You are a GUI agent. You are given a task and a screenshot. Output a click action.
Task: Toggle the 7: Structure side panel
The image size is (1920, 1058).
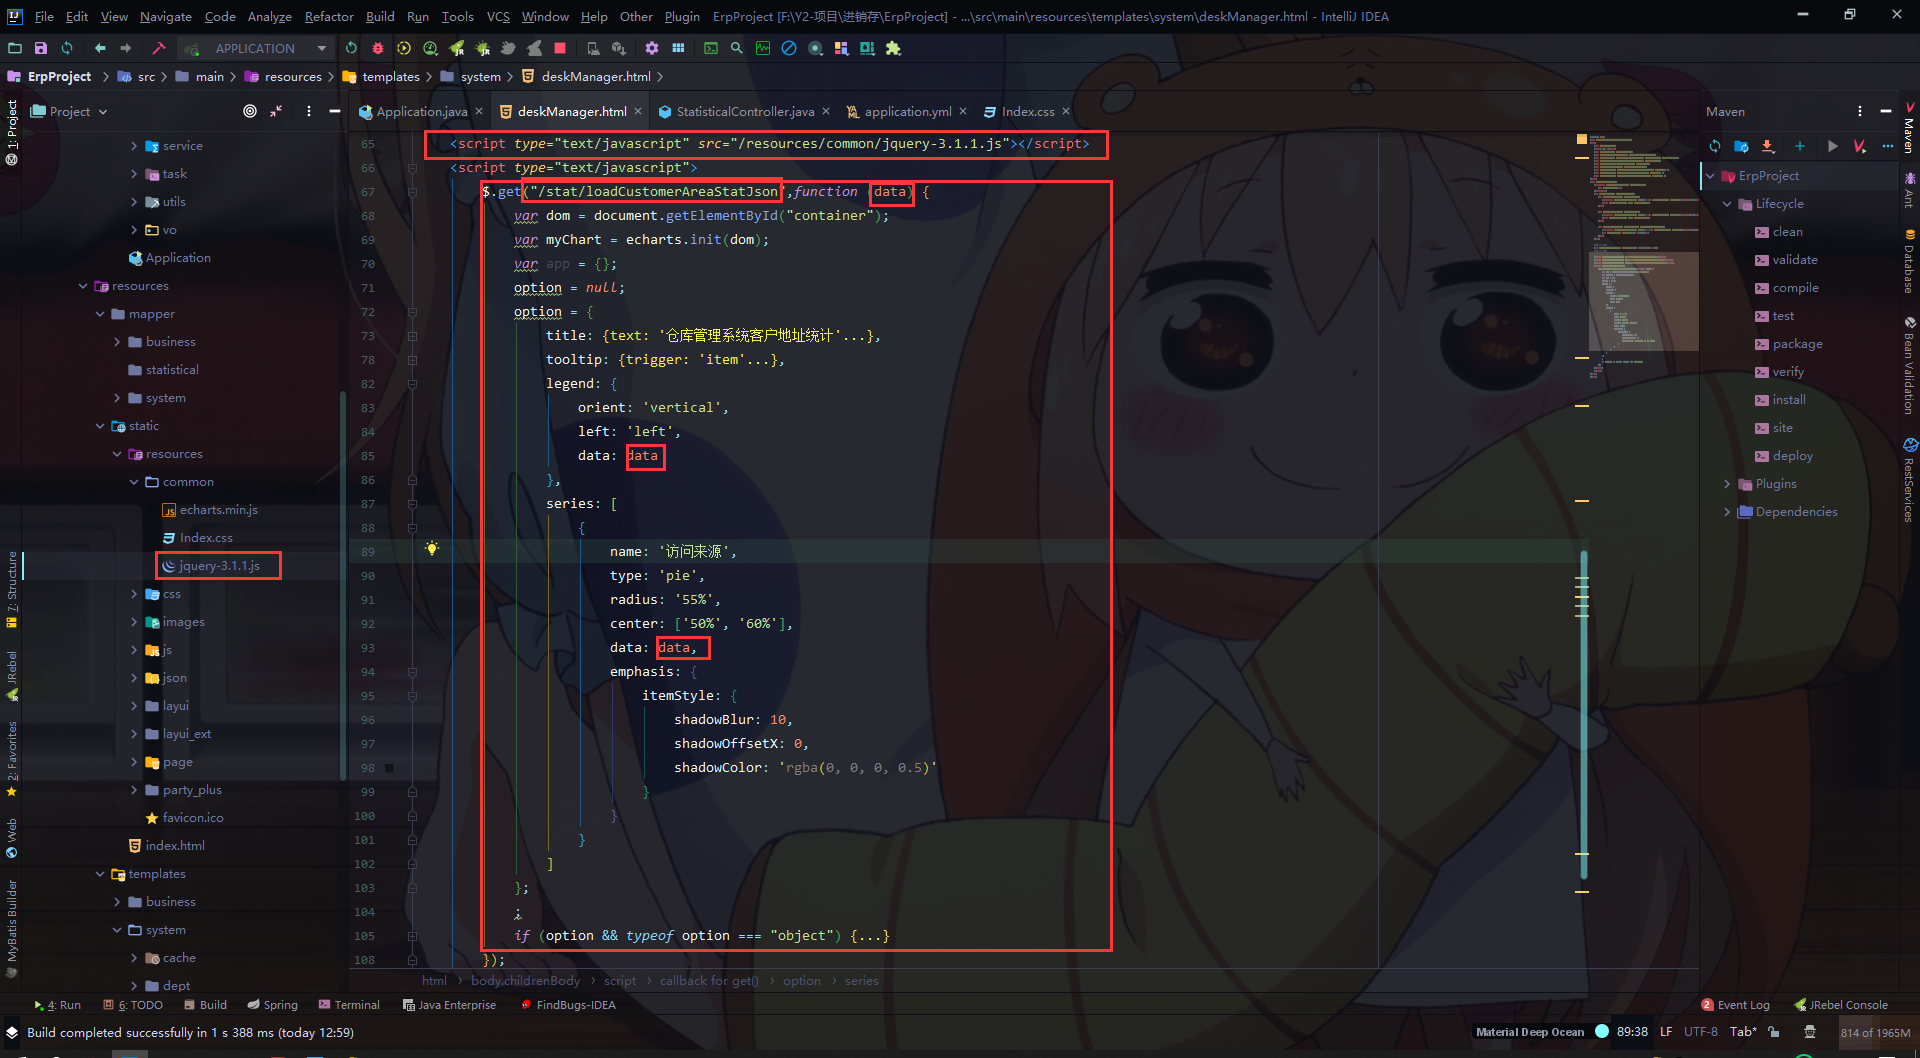[x=12, y=589]
